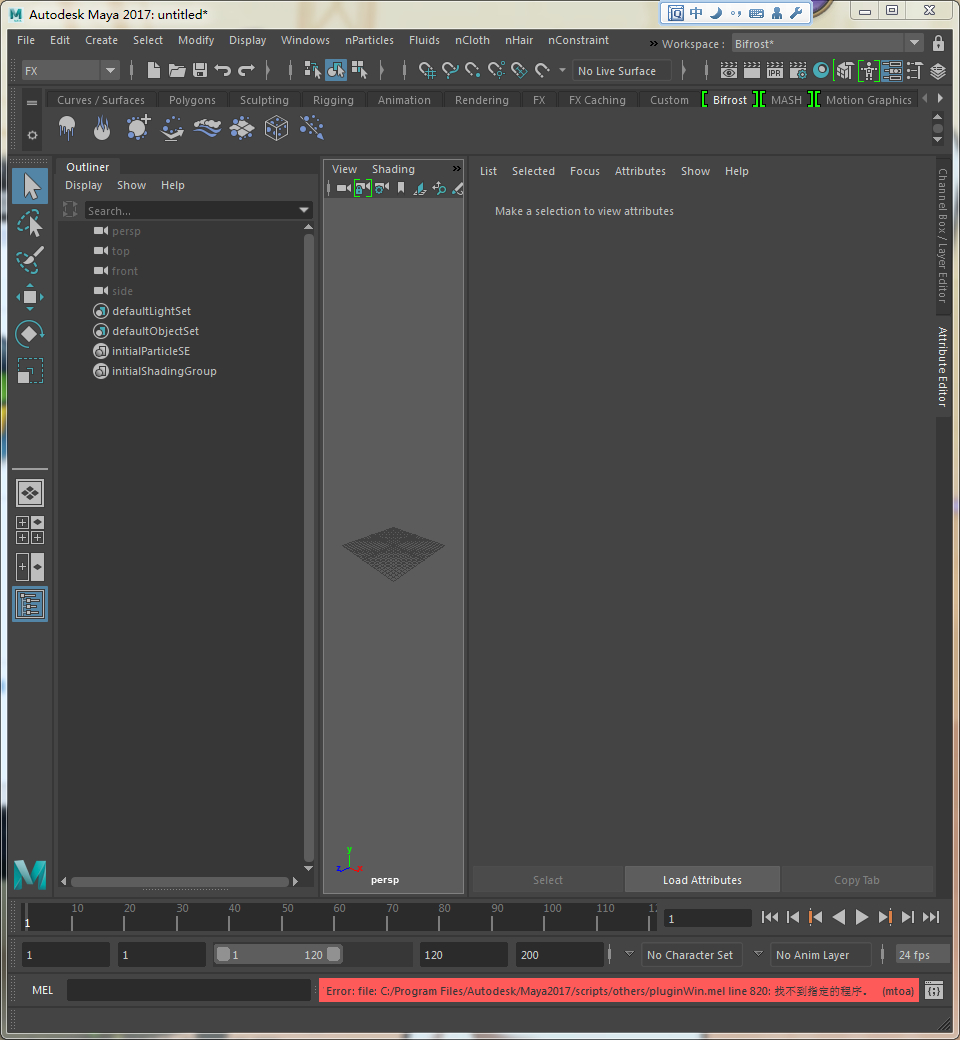The width and height of the screenshot is (960, 1040).
Task: Click the playback range slider bar
Action: [x=278, y=954]
